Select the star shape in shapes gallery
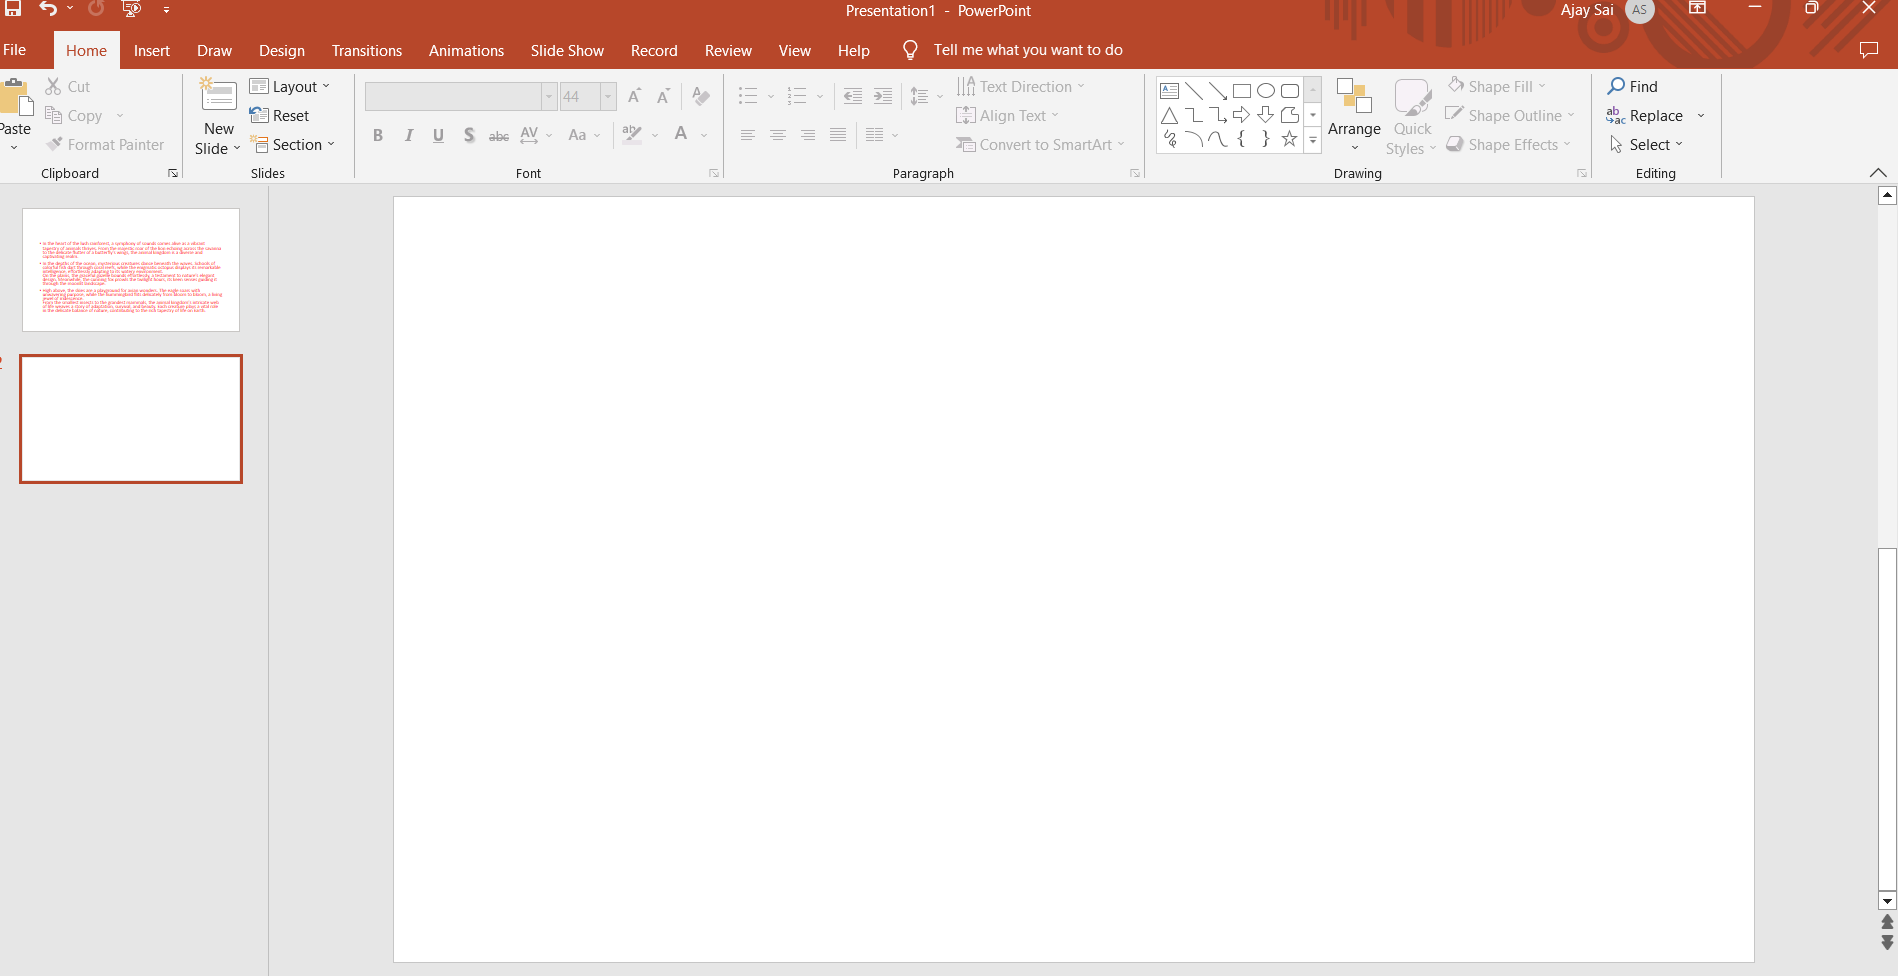 (1289, 139)
